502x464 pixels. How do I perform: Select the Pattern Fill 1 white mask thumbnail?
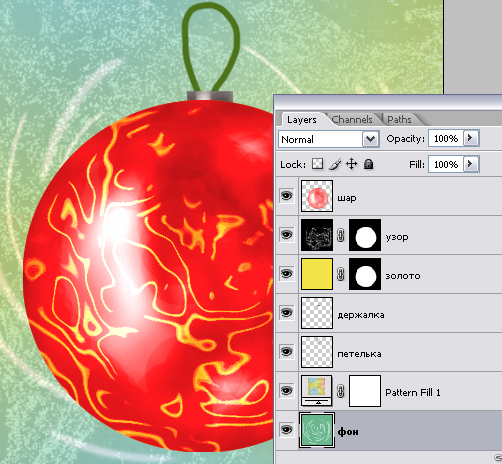tap(365, 391)
